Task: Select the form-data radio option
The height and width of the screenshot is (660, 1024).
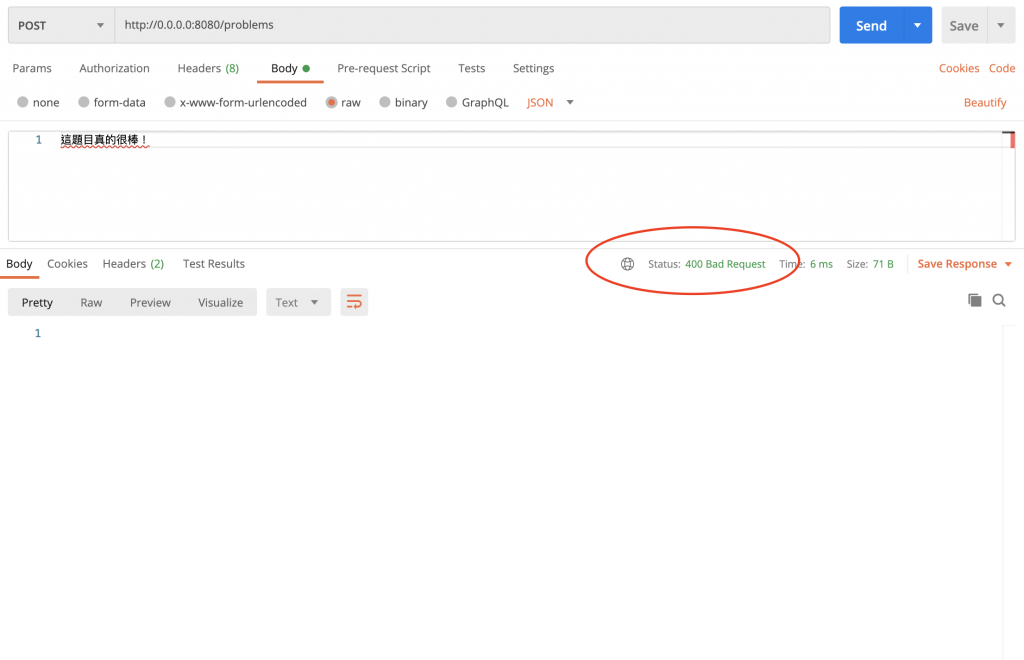Action: pos(84,102)
